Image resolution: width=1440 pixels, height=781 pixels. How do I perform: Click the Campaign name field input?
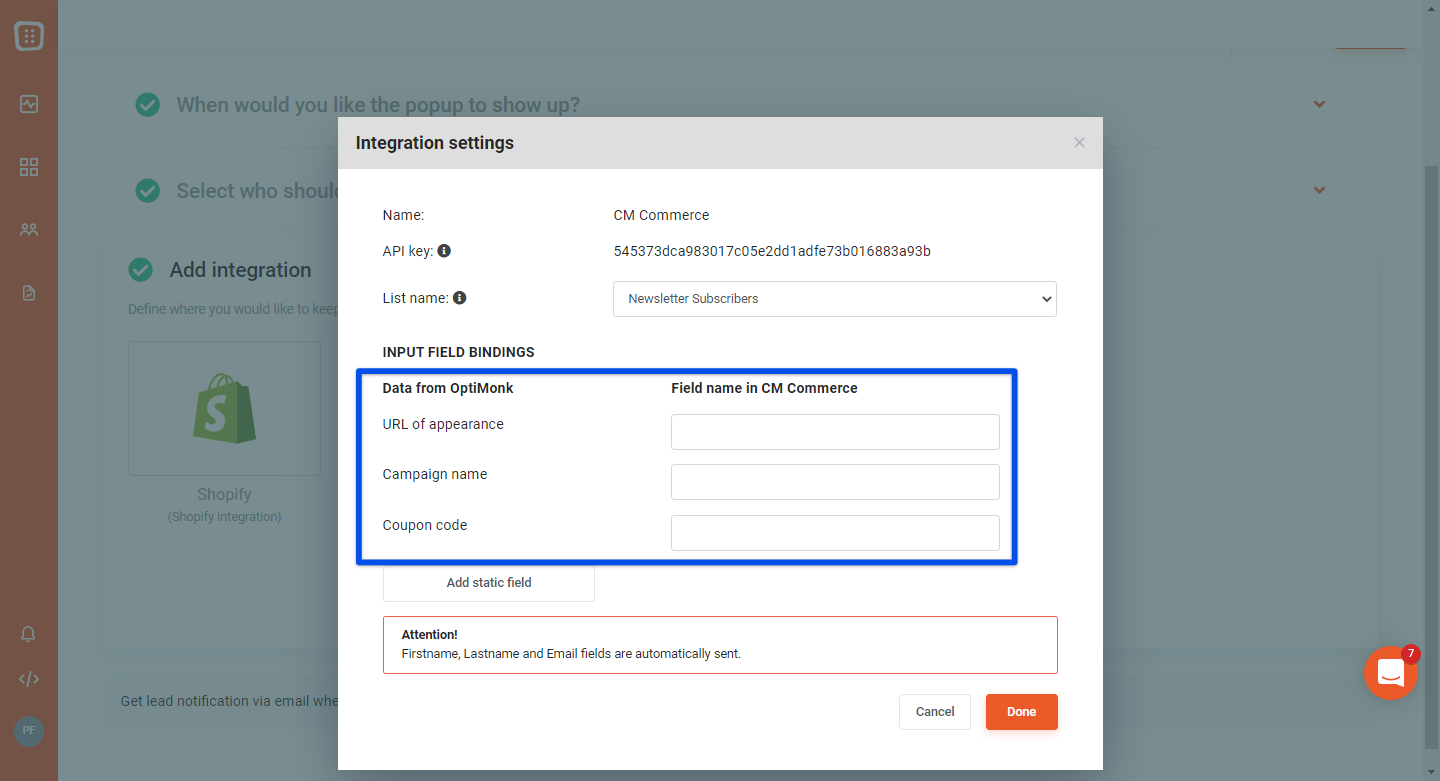point(835,482)
